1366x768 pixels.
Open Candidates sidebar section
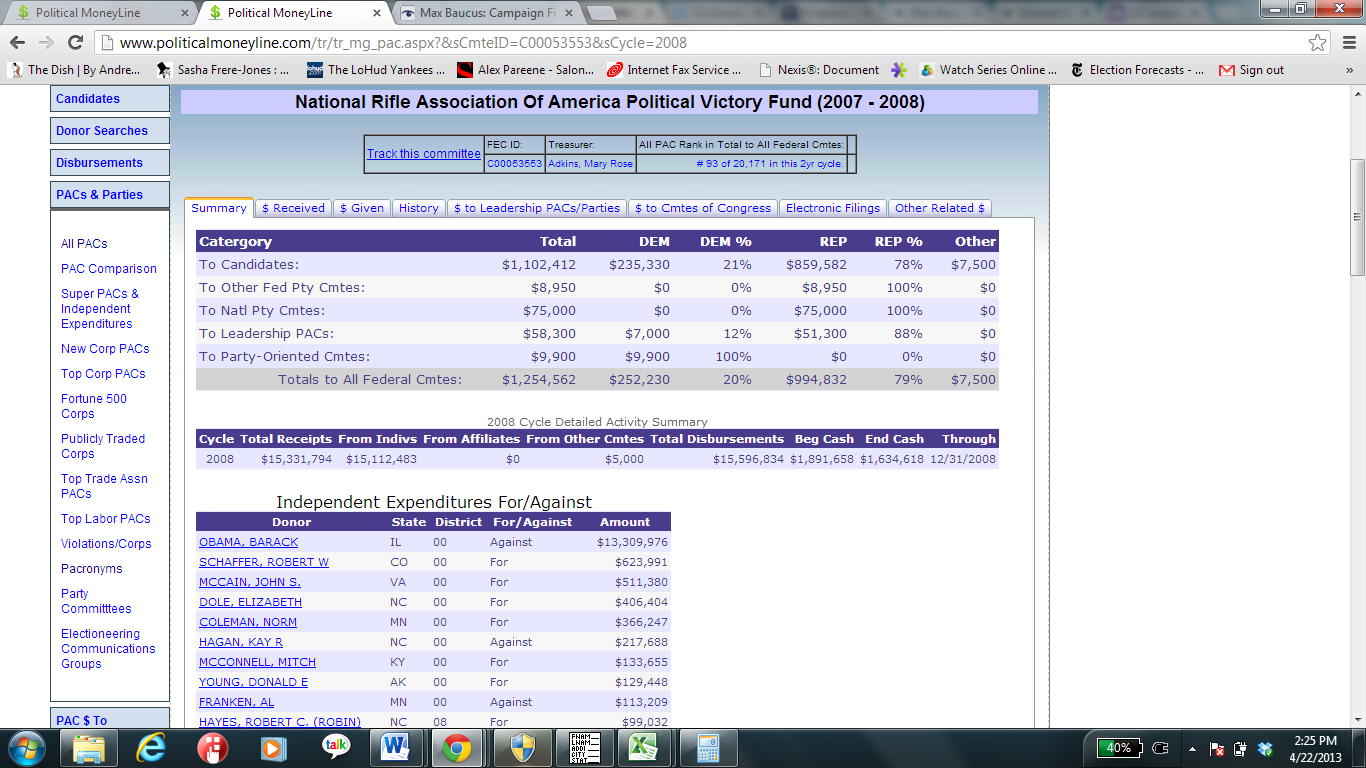[x=110, y=99]
